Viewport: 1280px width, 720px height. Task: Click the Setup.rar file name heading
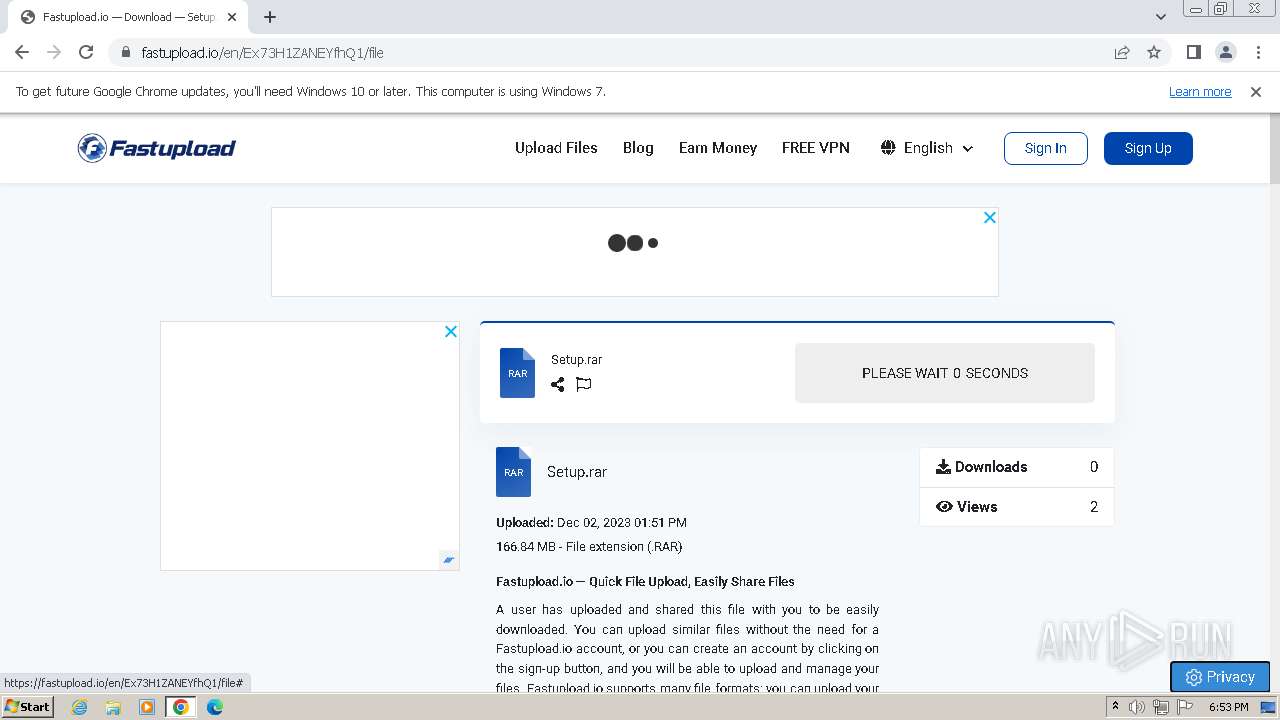(577, 472)
